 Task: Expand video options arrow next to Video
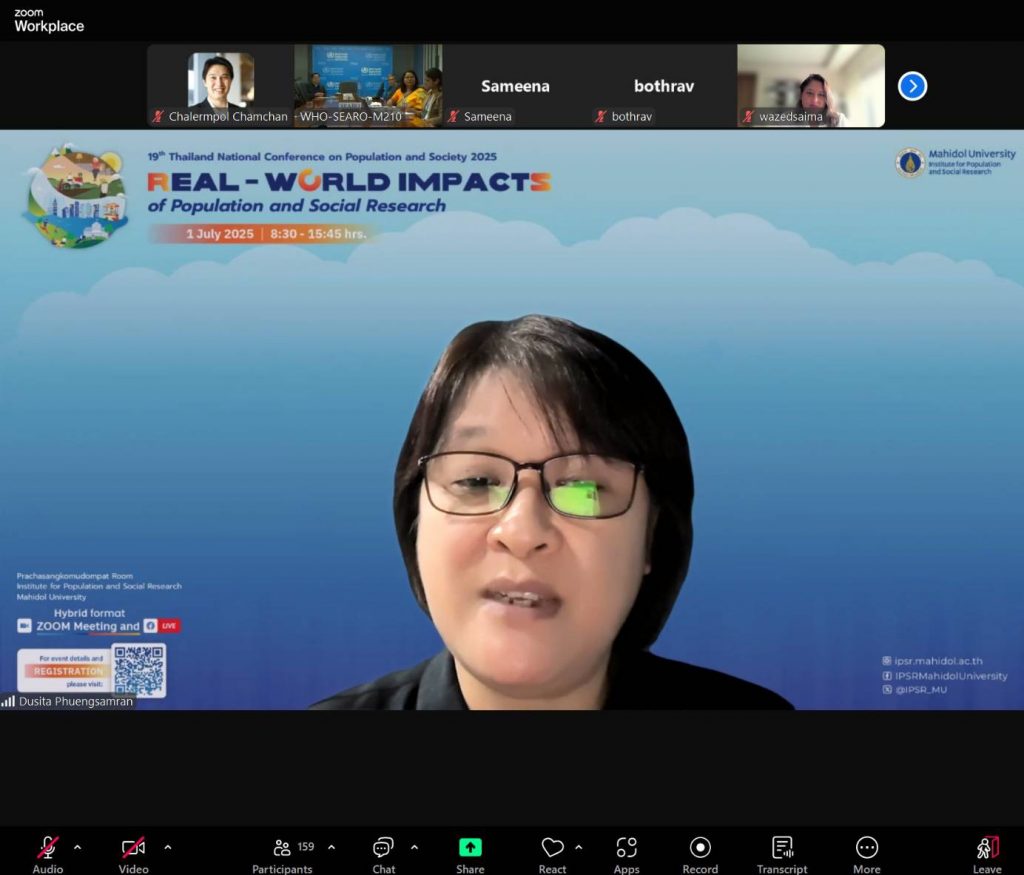pyautogui.click(x=167, y=847)
